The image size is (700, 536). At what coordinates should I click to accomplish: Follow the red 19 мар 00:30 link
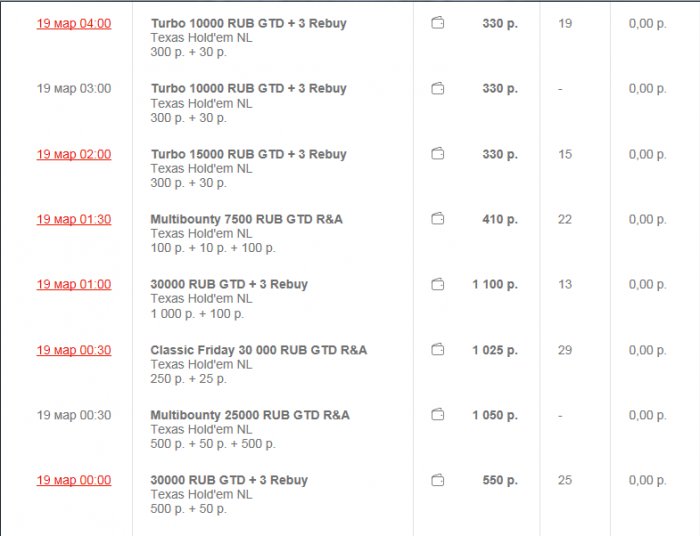click(74, 350)
